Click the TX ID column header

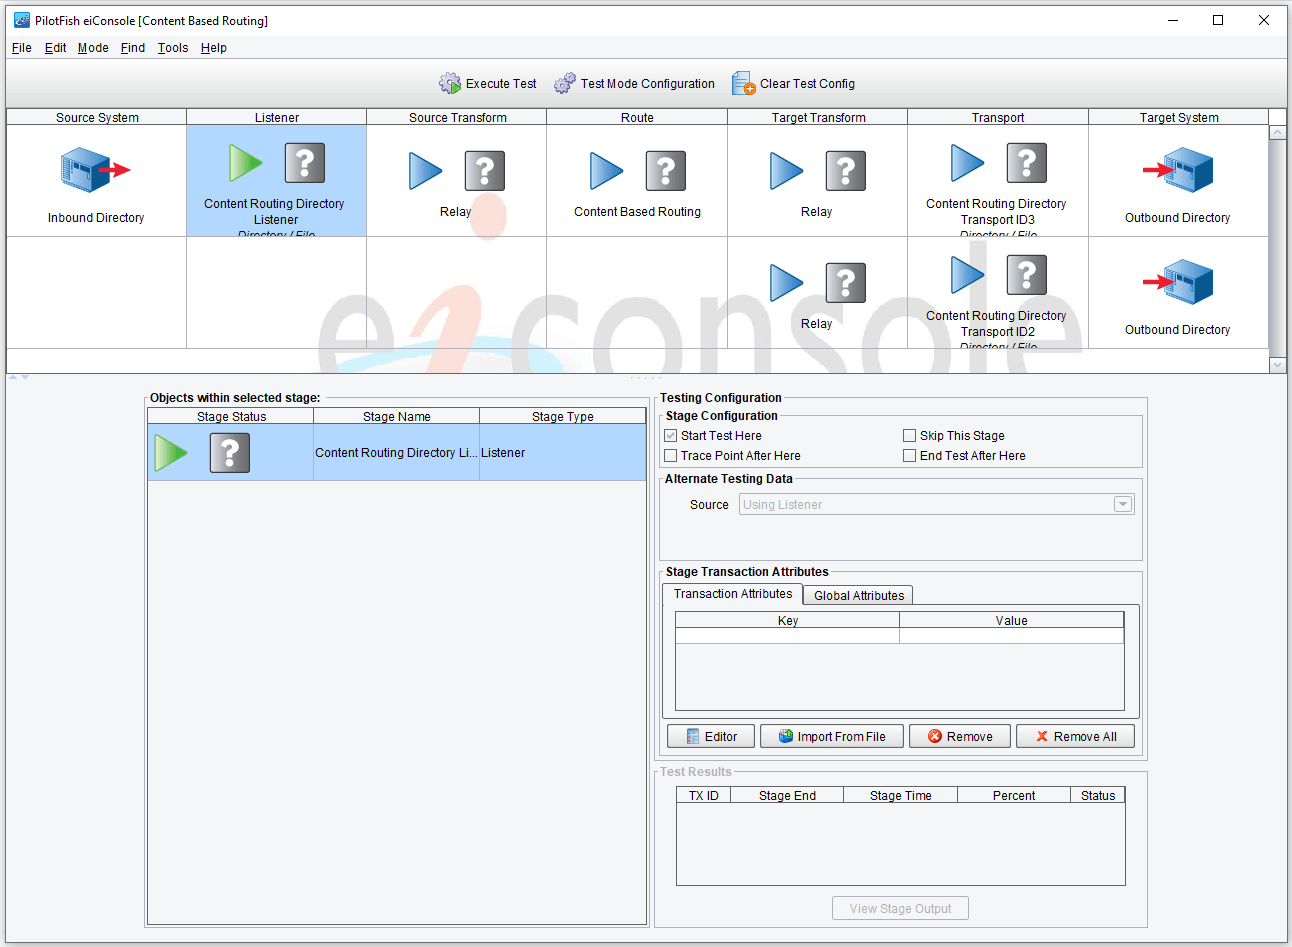click(704, 796)
